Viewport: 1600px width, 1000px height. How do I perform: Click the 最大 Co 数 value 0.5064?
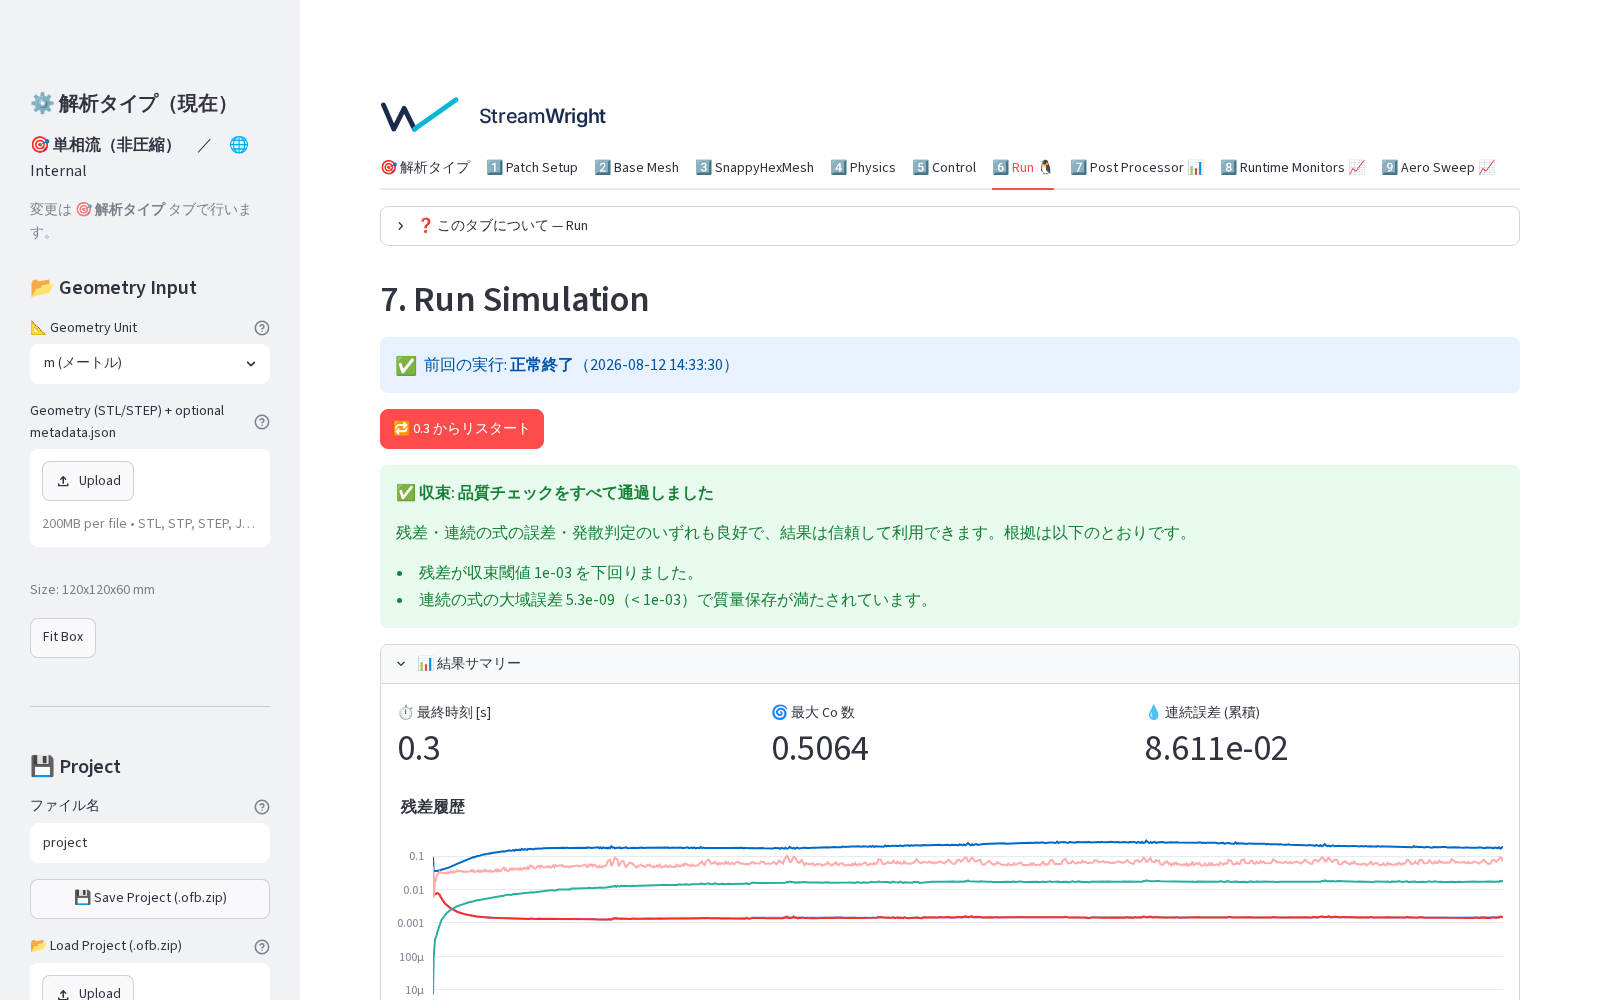820,749
